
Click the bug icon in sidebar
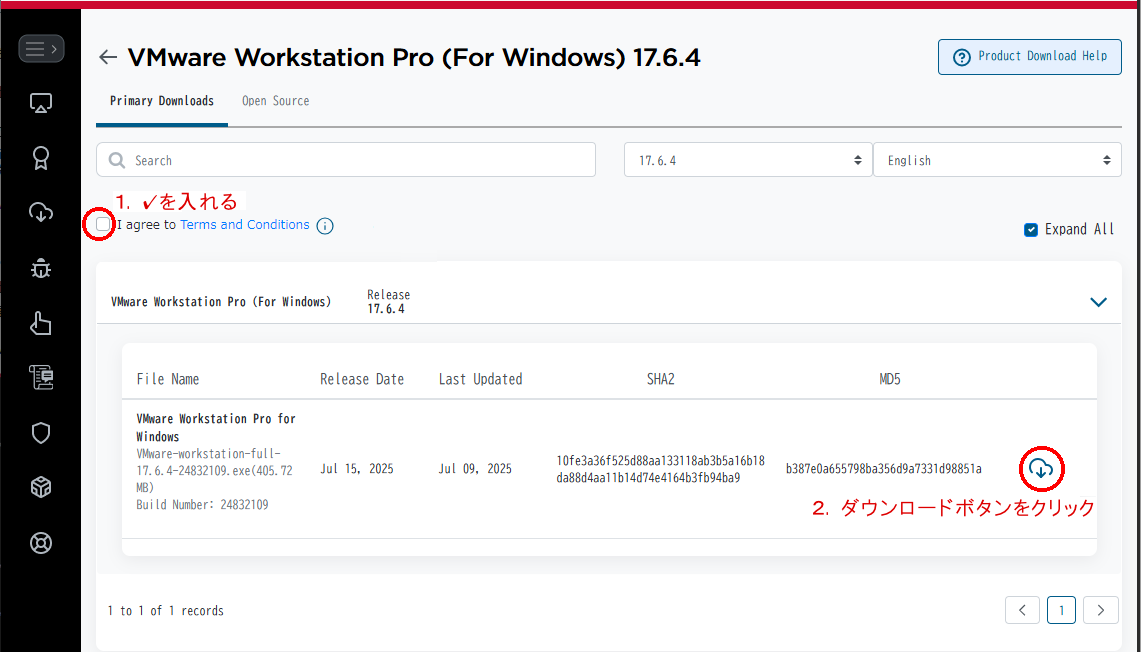coord(41,268)
